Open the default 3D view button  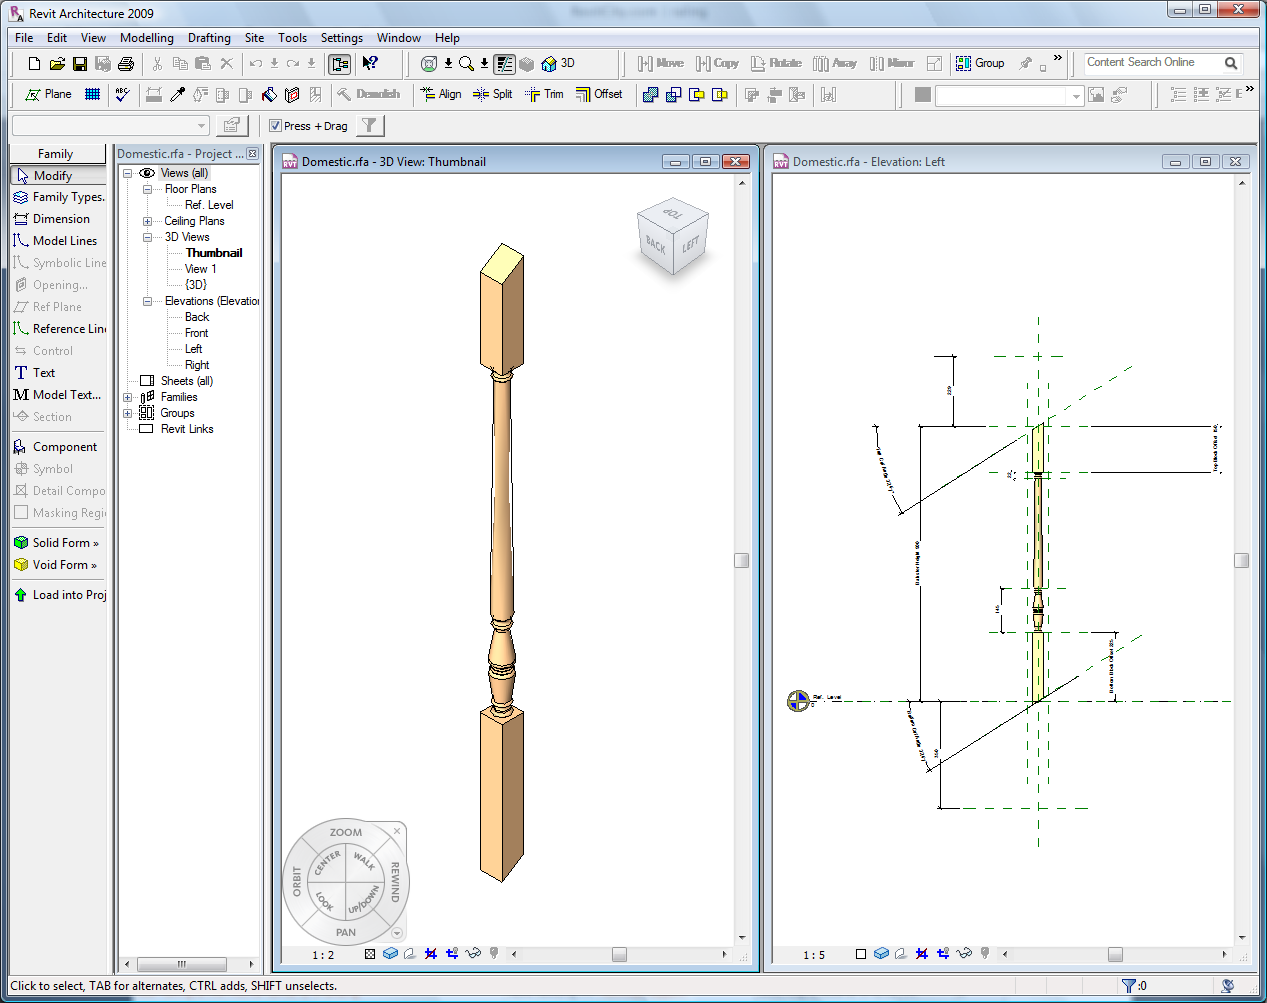(558, 63)
